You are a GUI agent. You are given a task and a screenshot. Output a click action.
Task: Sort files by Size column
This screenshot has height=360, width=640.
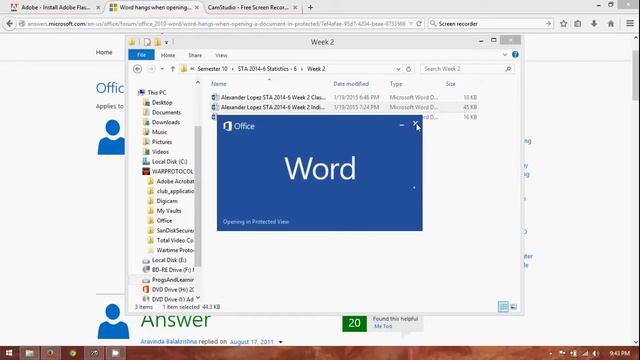450,84
